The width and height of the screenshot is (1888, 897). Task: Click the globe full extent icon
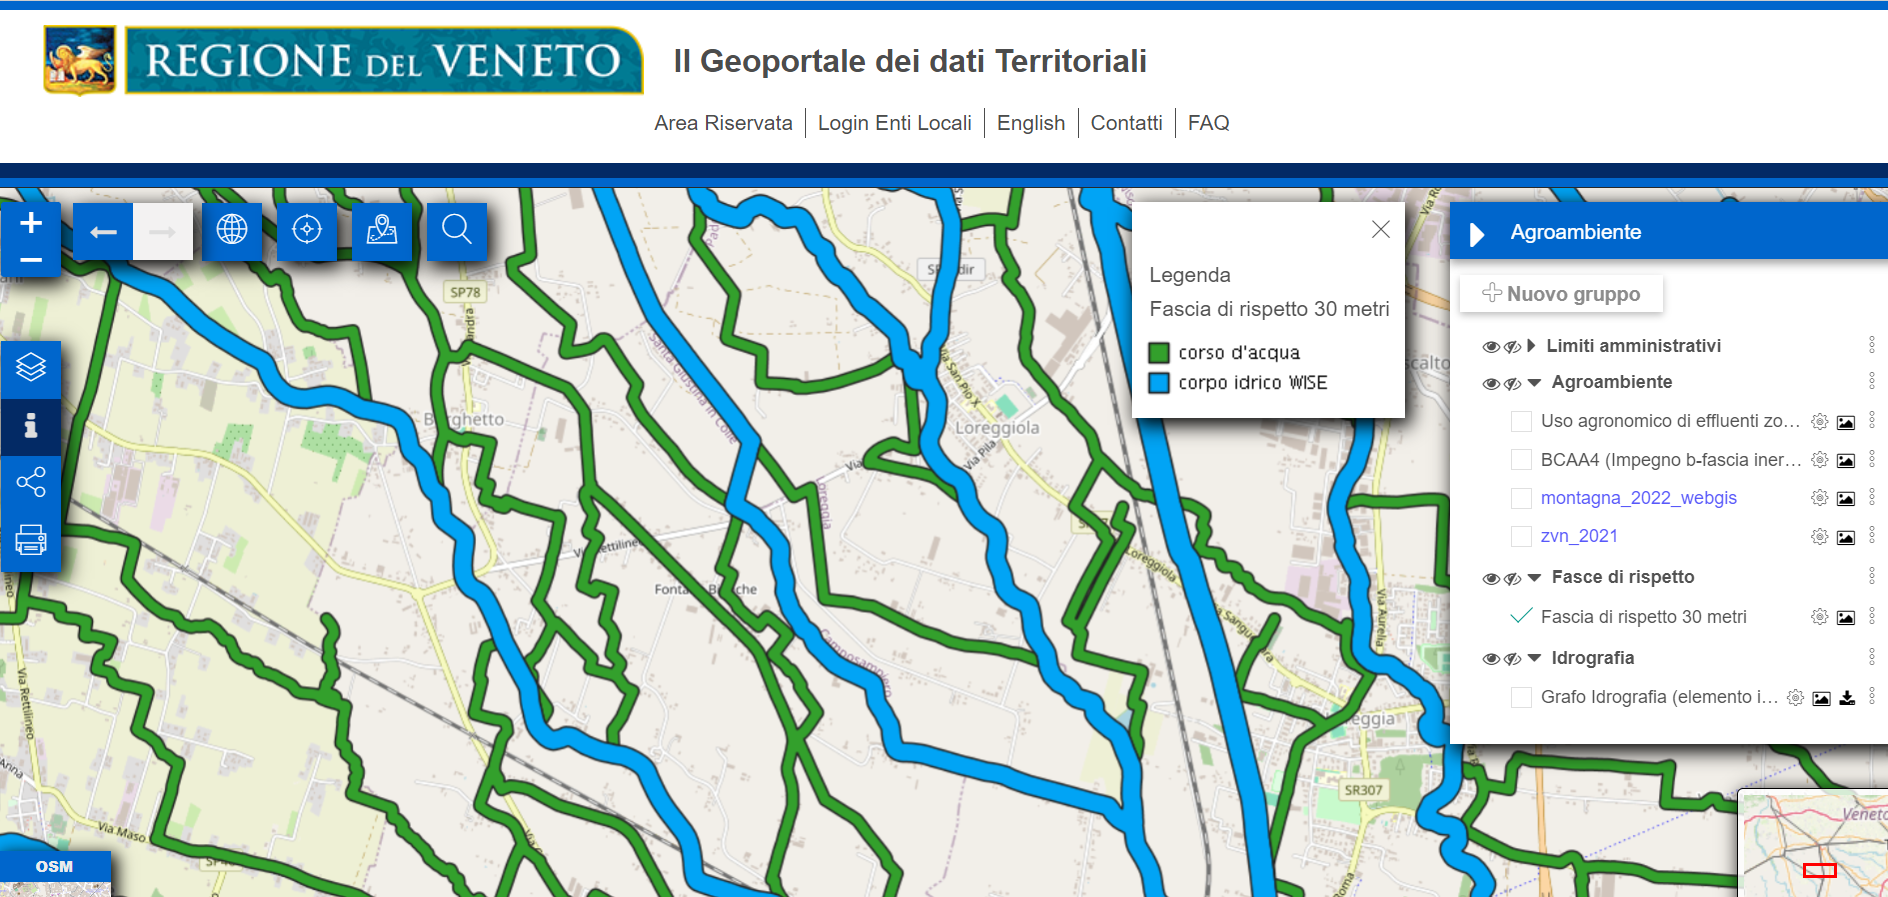pyautogui.click(x=232, y=230)
